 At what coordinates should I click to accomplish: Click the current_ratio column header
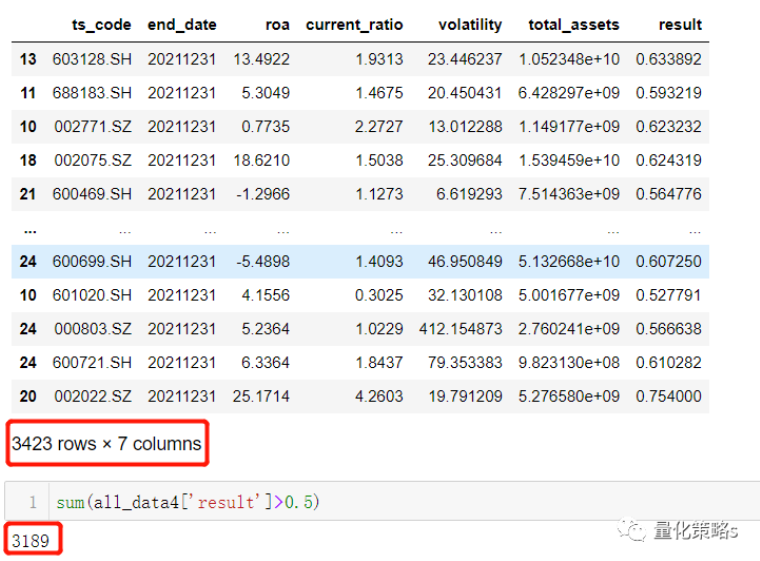tap(354, 25)
